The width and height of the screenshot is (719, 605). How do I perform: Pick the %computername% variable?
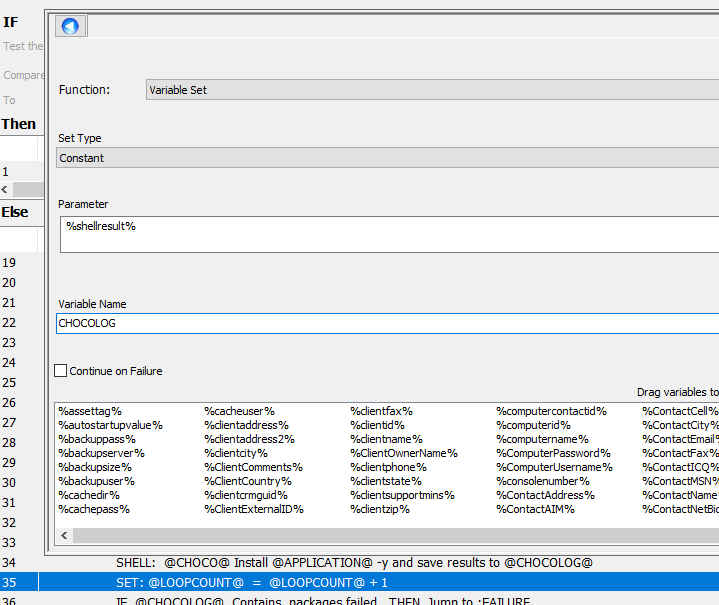point(542,439)
